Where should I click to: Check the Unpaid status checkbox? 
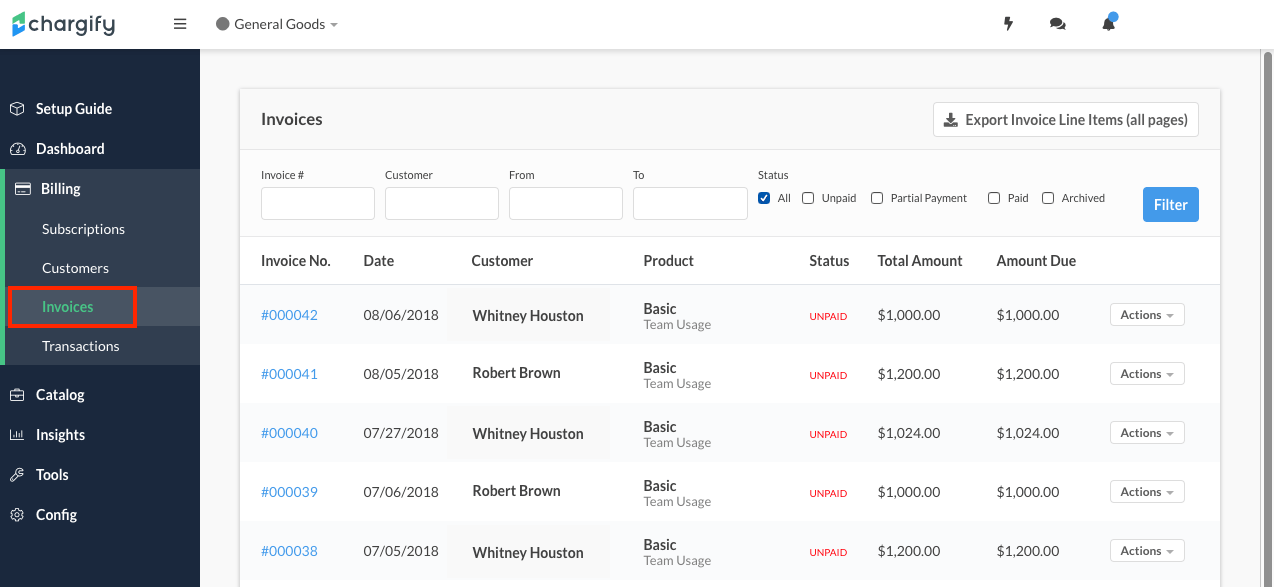click(x=808, y=198)
